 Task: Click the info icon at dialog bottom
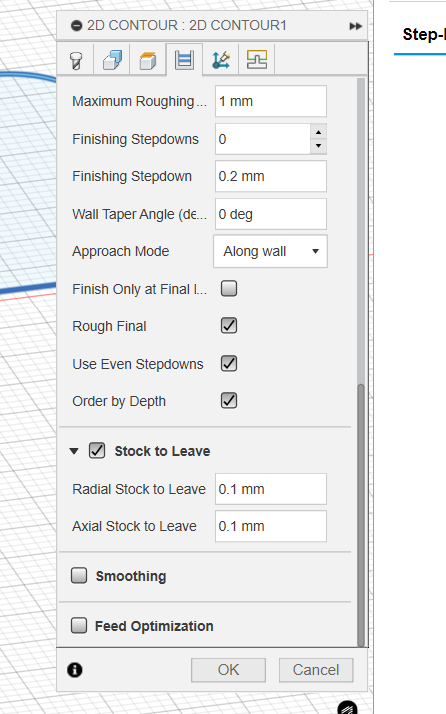(x=75, y=670)
